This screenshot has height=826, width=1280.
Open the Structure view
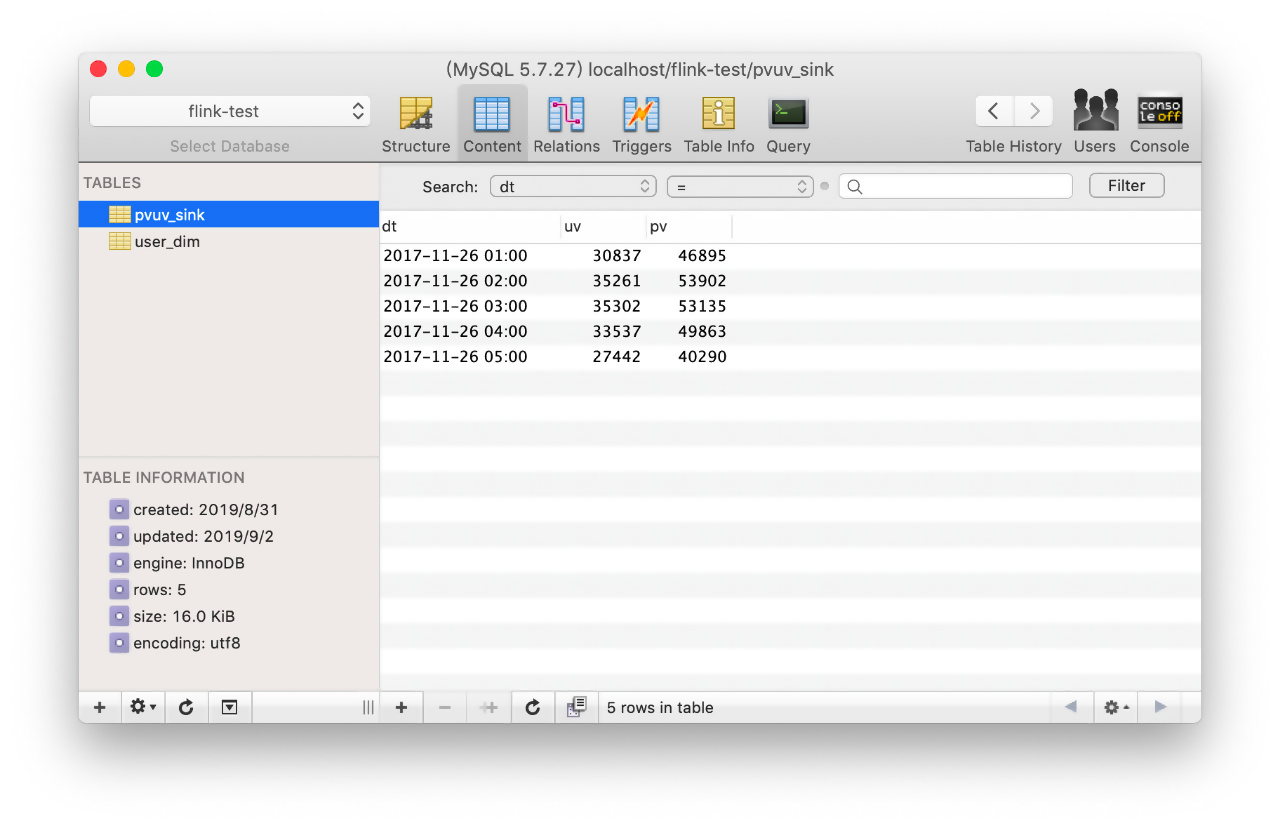[416, 124]
